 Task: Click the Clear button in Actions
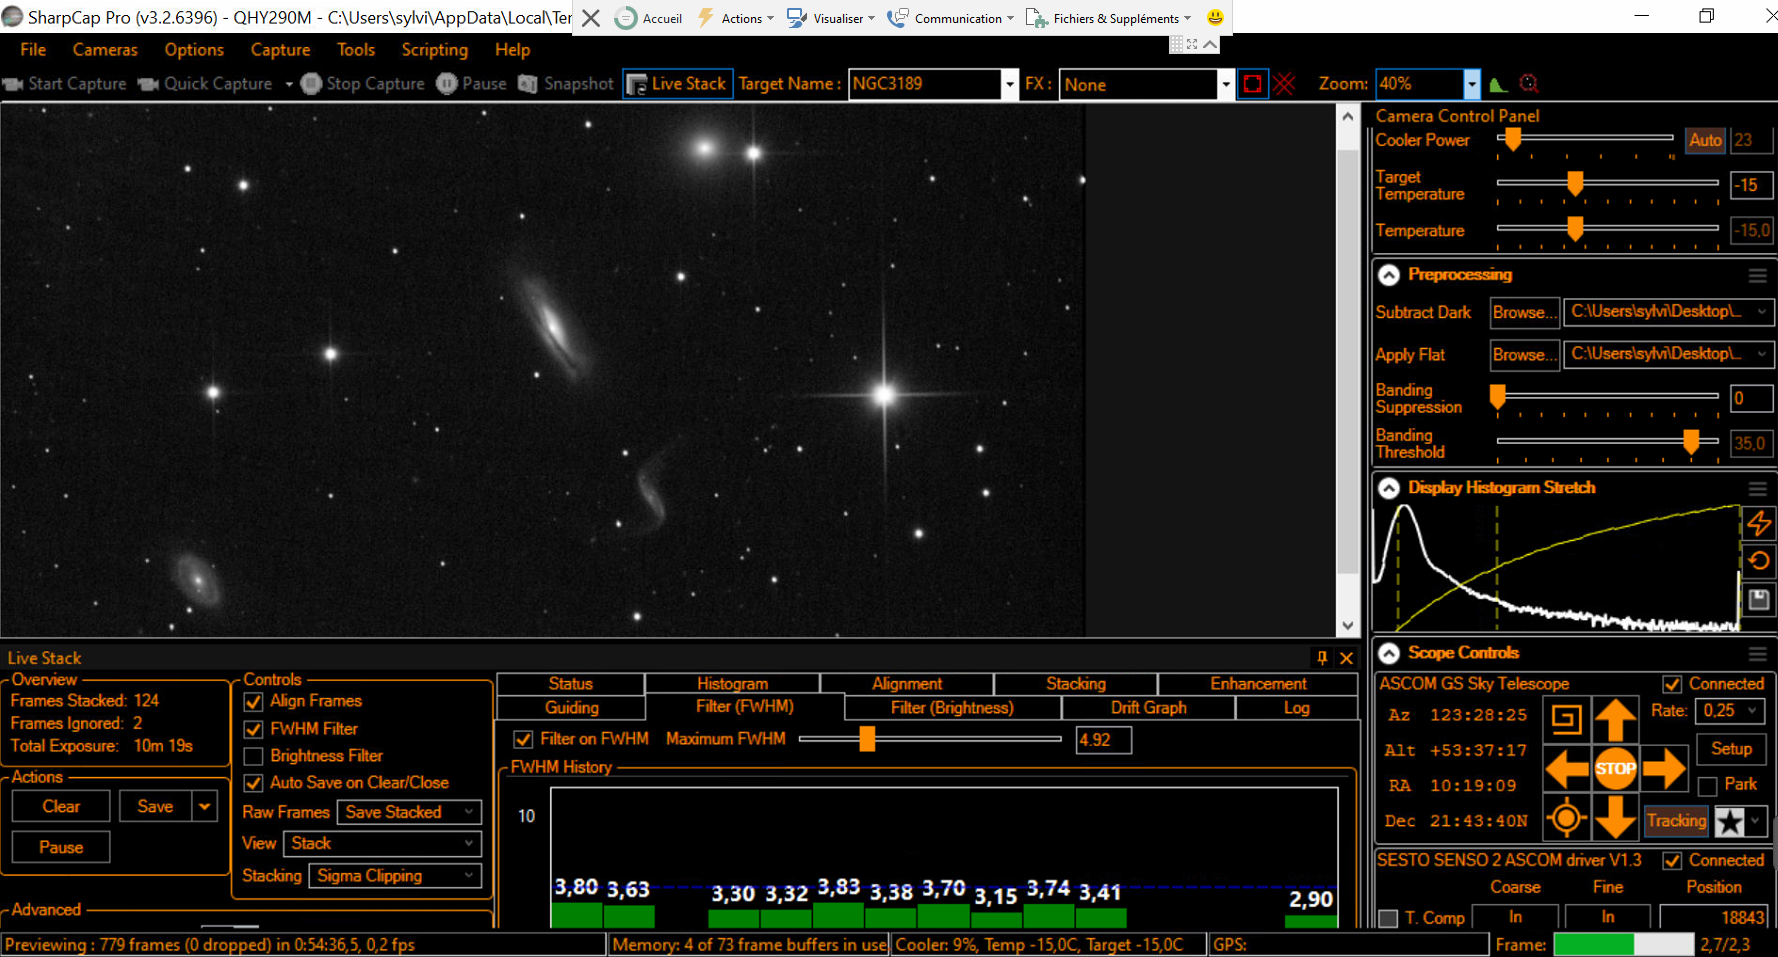tap(61, 806)
